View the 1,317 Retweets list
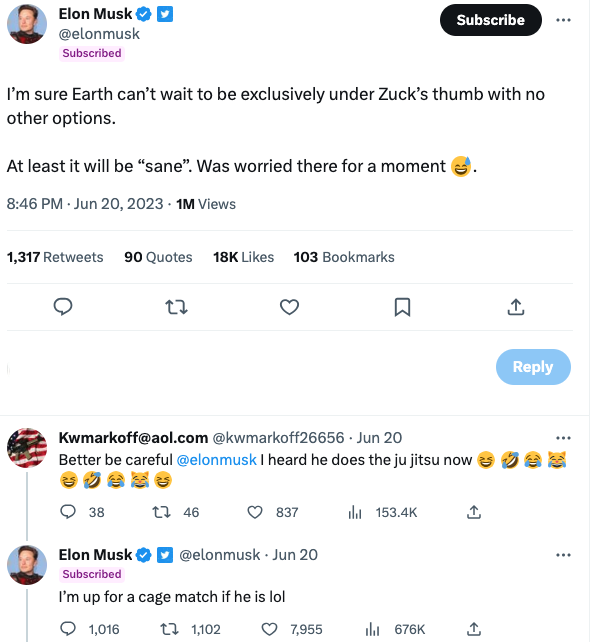The image size is (594, 642). coord(55,257)
